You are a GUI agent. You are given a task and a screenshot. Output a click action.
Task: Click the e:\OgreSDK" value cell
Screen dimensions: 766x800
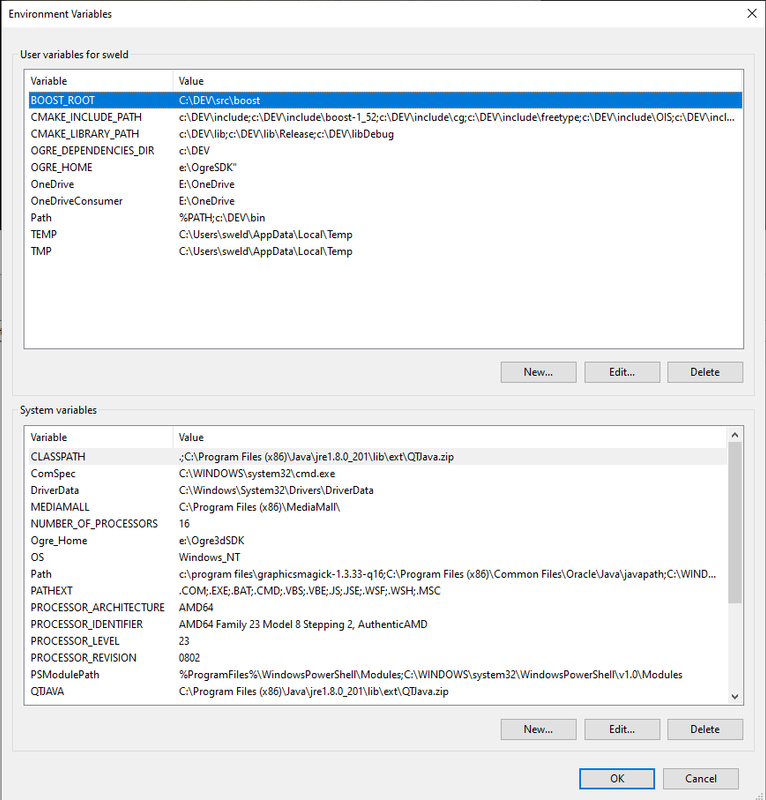pos(208,167)
